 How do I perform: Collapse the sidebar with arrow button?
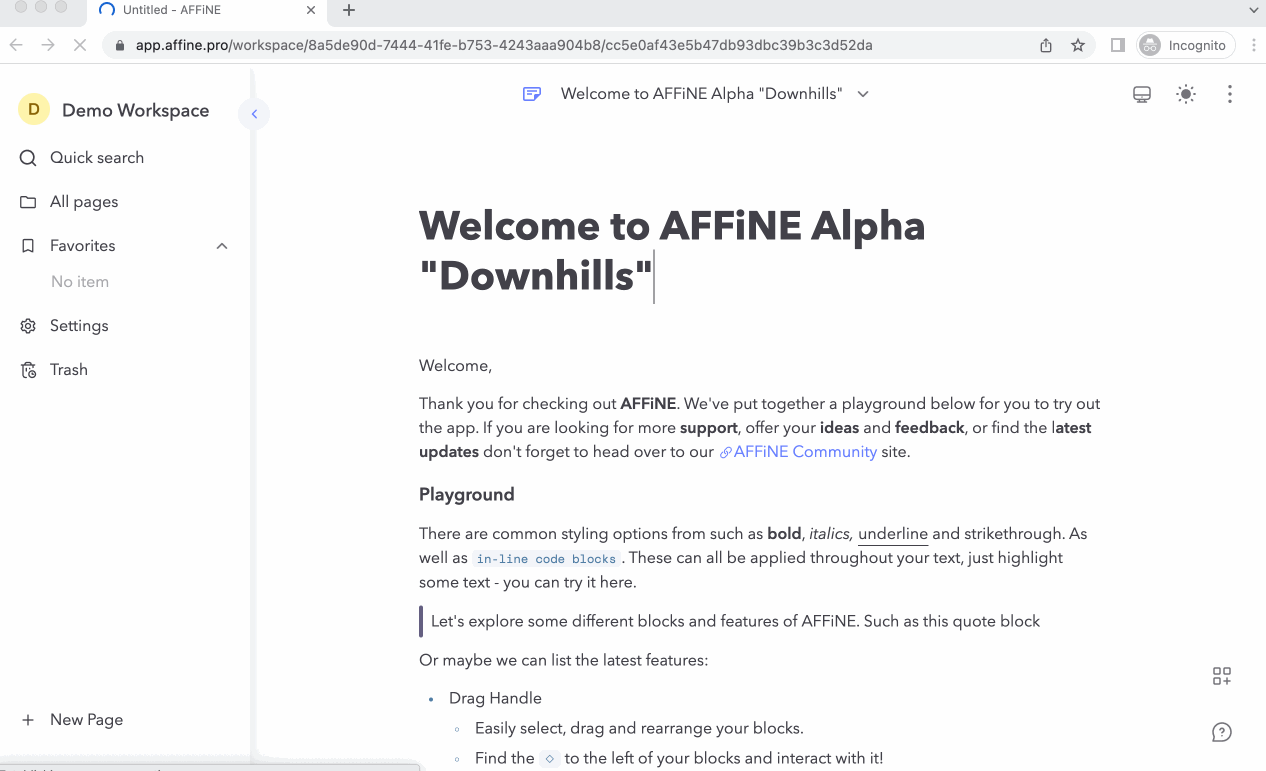(x=254, y=114)
